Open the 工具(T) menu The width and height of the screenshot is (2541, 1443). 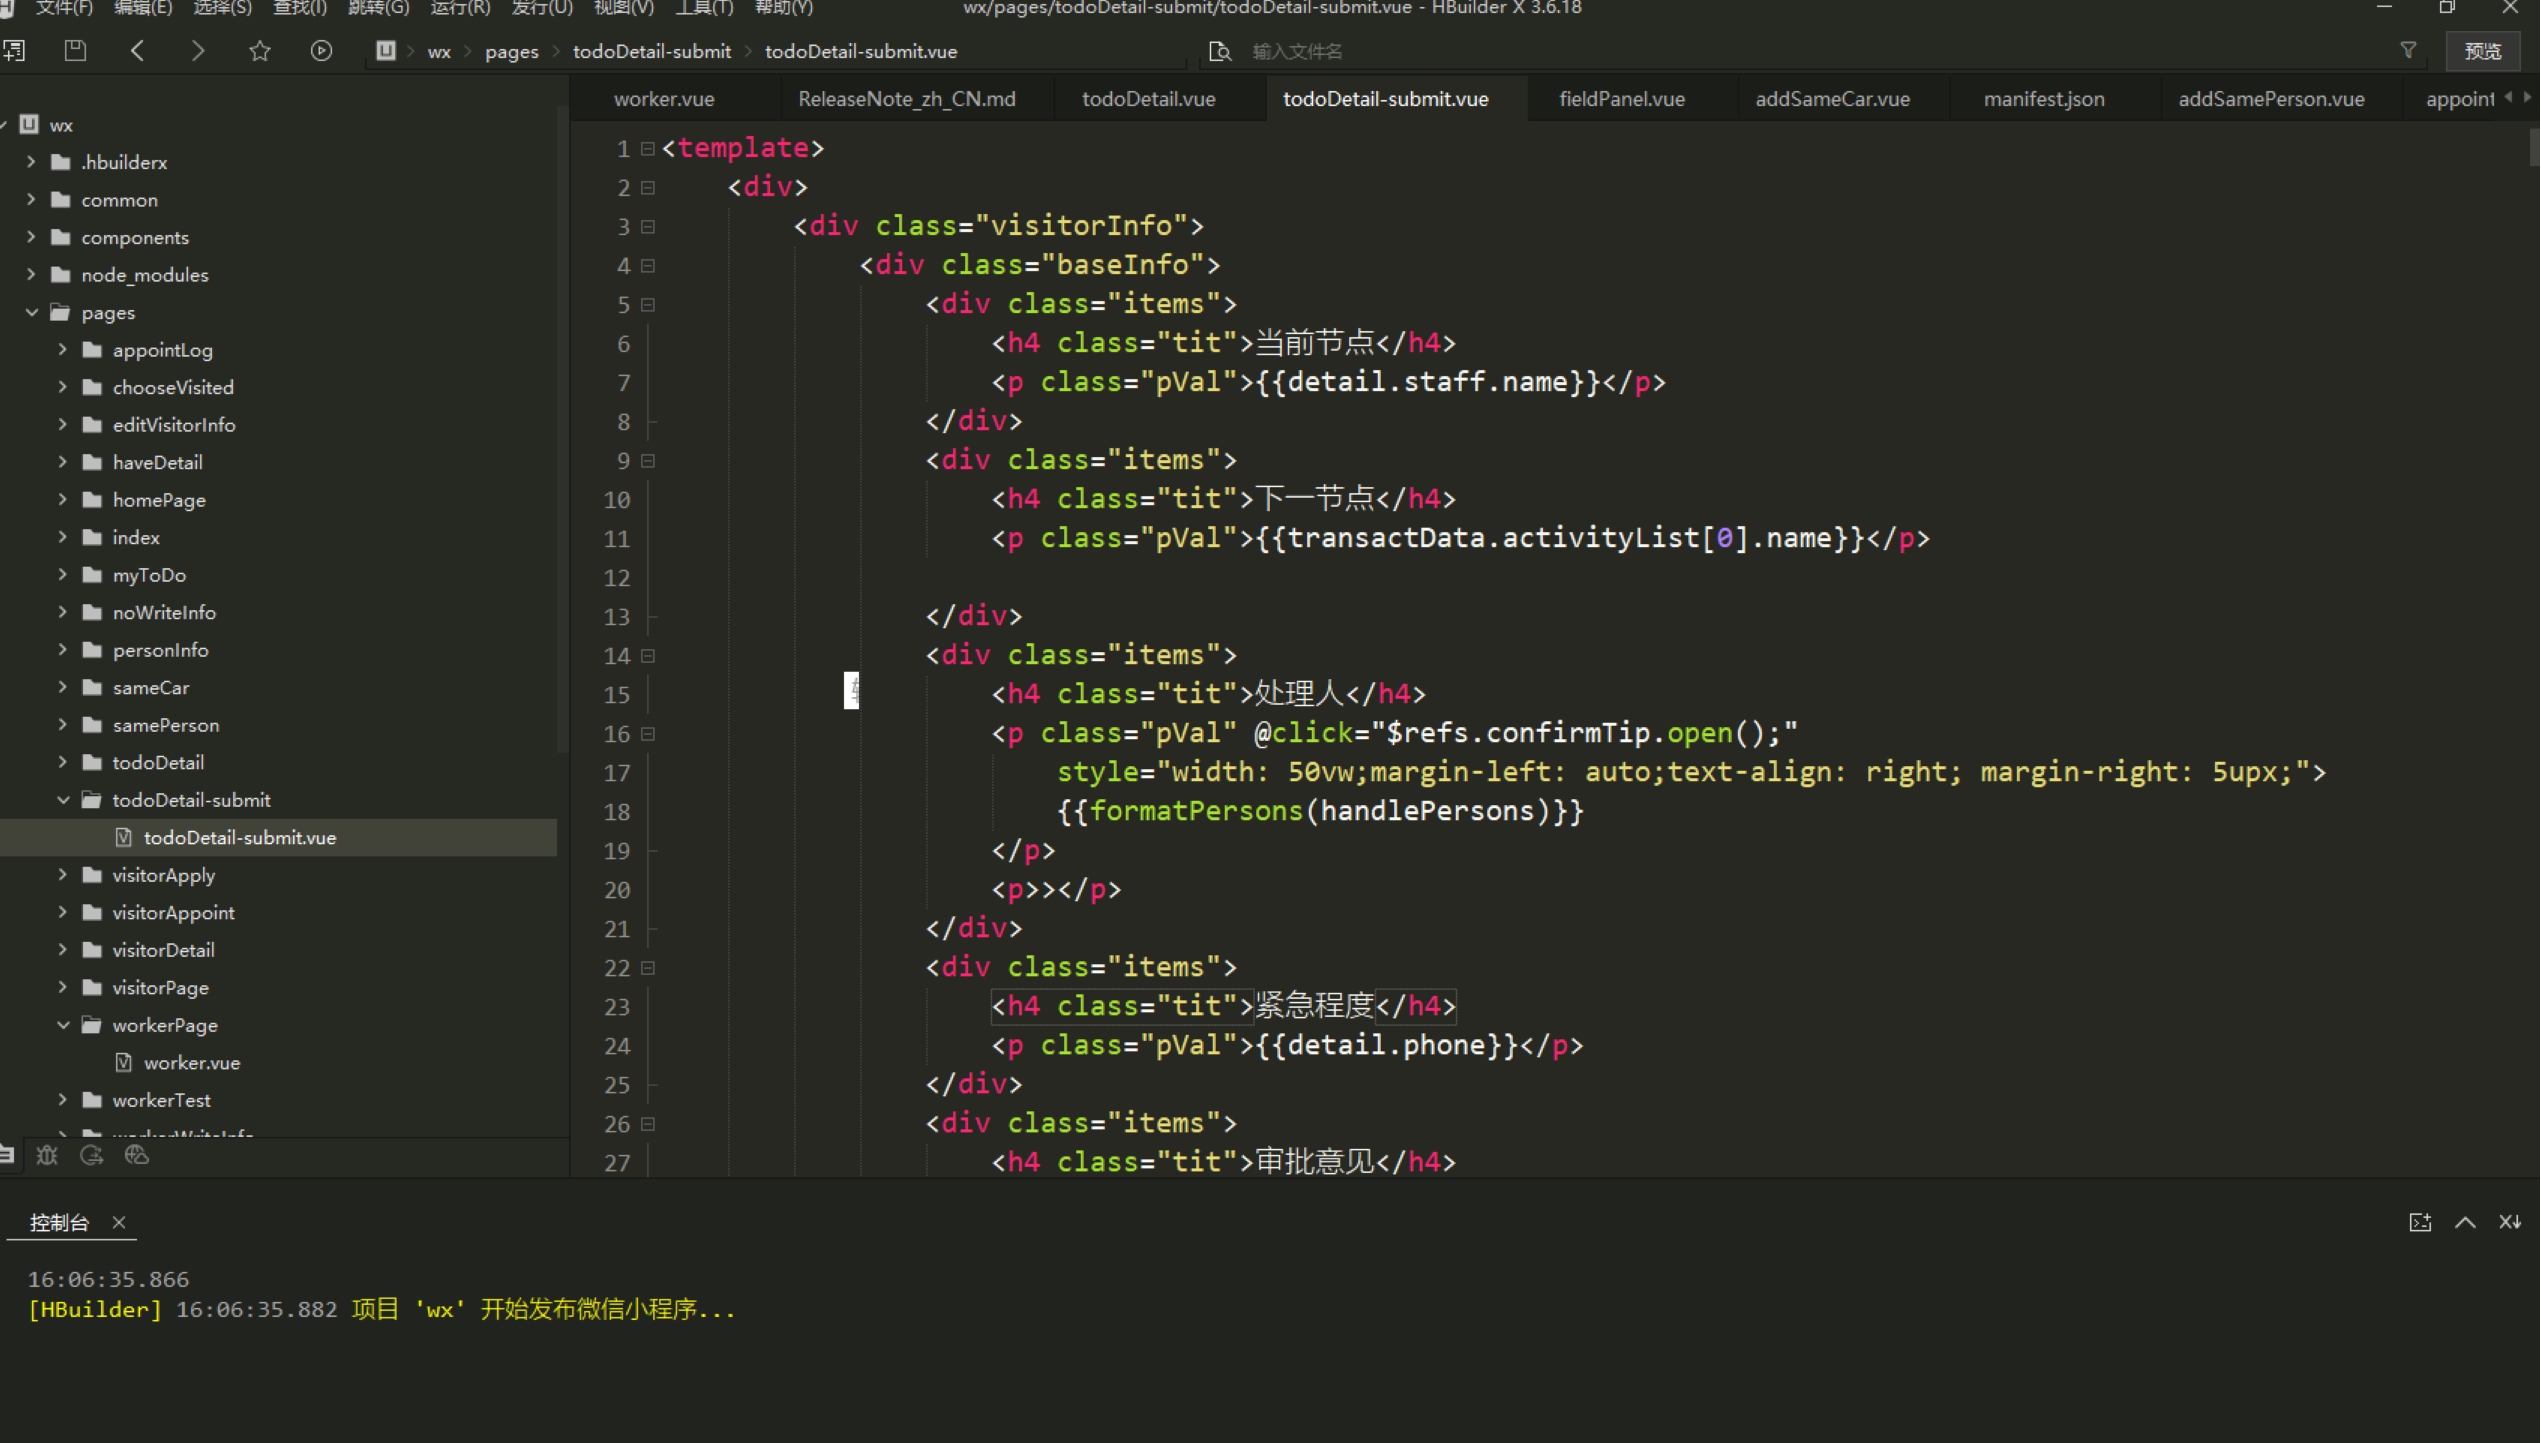point(705,8)
